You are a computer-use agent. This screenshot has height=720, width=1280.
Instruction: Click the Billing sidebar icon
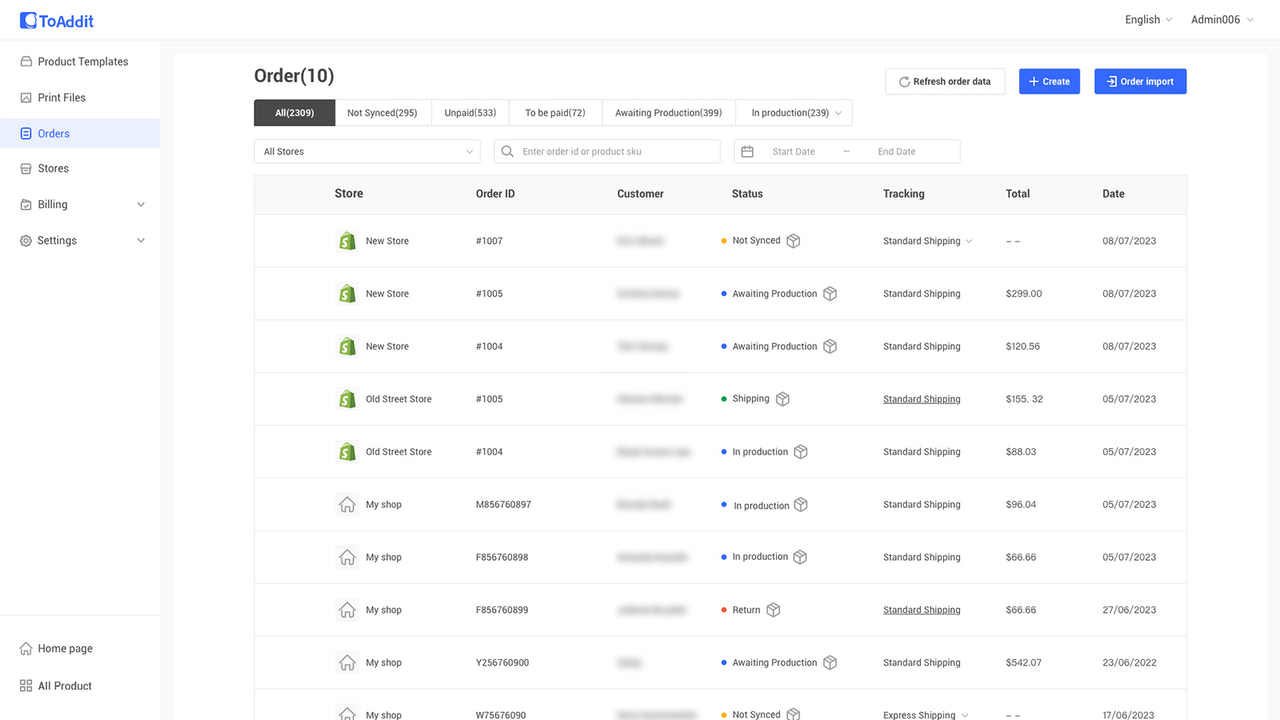point(26,205)
